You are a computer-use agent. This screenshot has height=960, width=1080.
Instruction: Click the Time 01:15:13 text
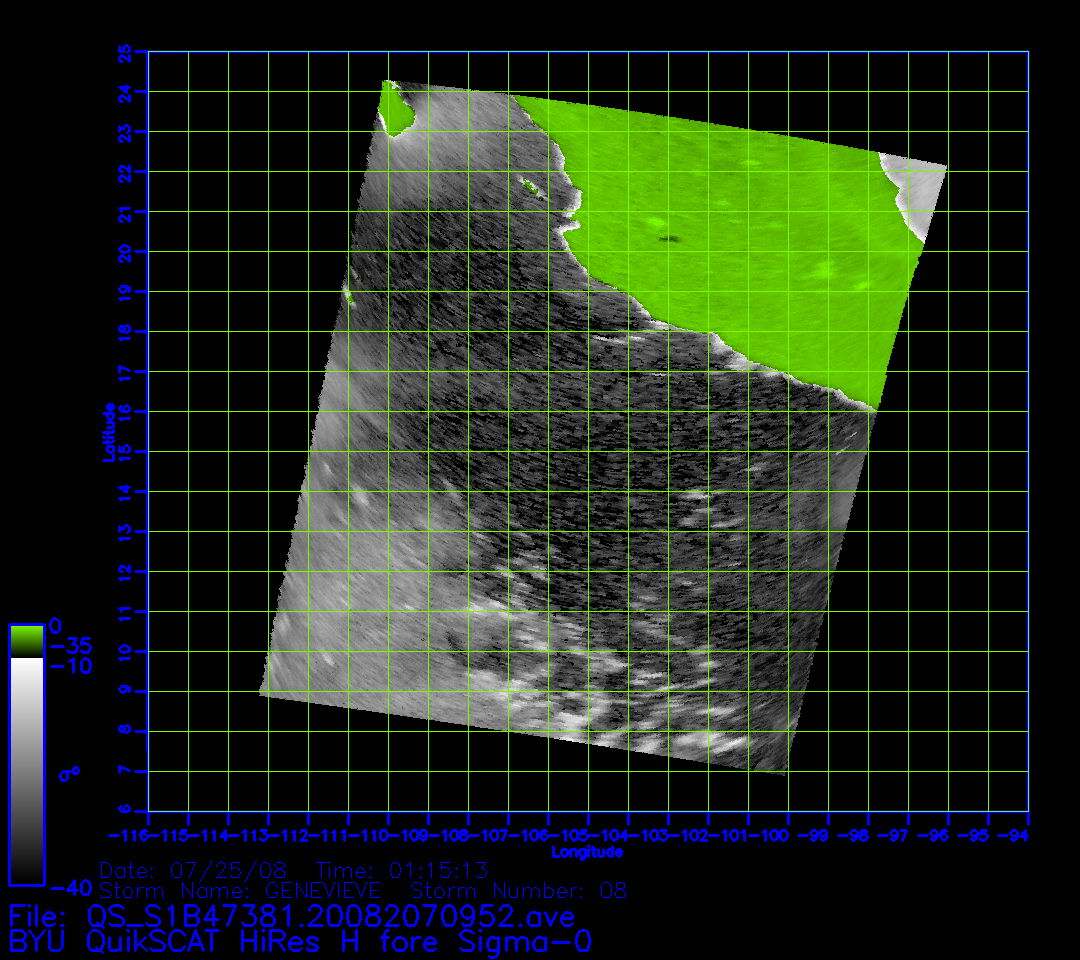402,869
